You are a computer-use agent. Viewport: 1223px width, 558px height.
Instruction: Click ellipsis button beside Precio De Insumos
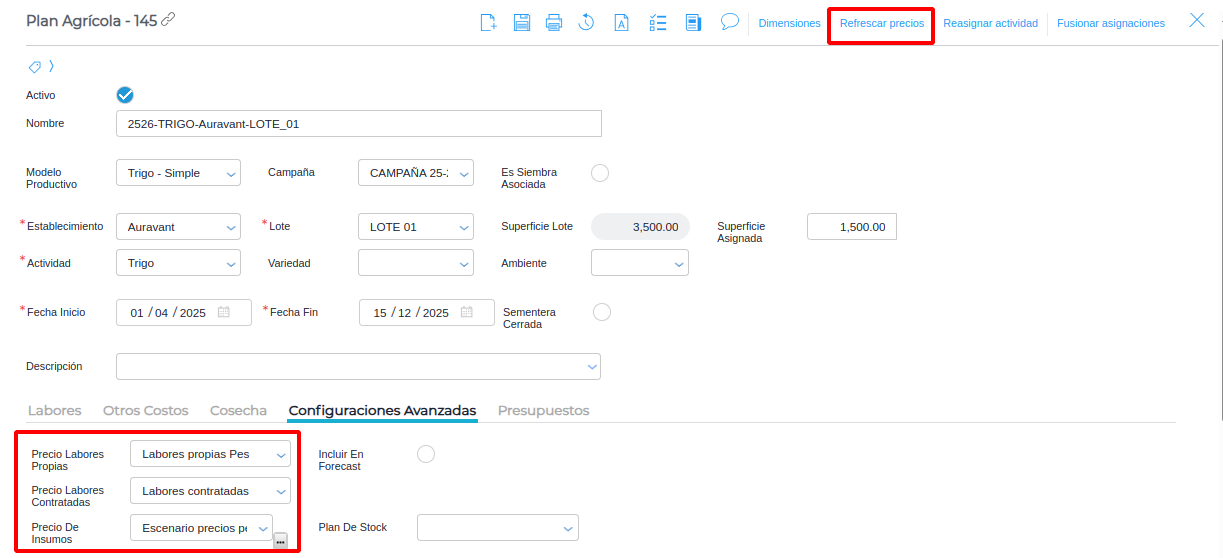(x=281, y=541)
